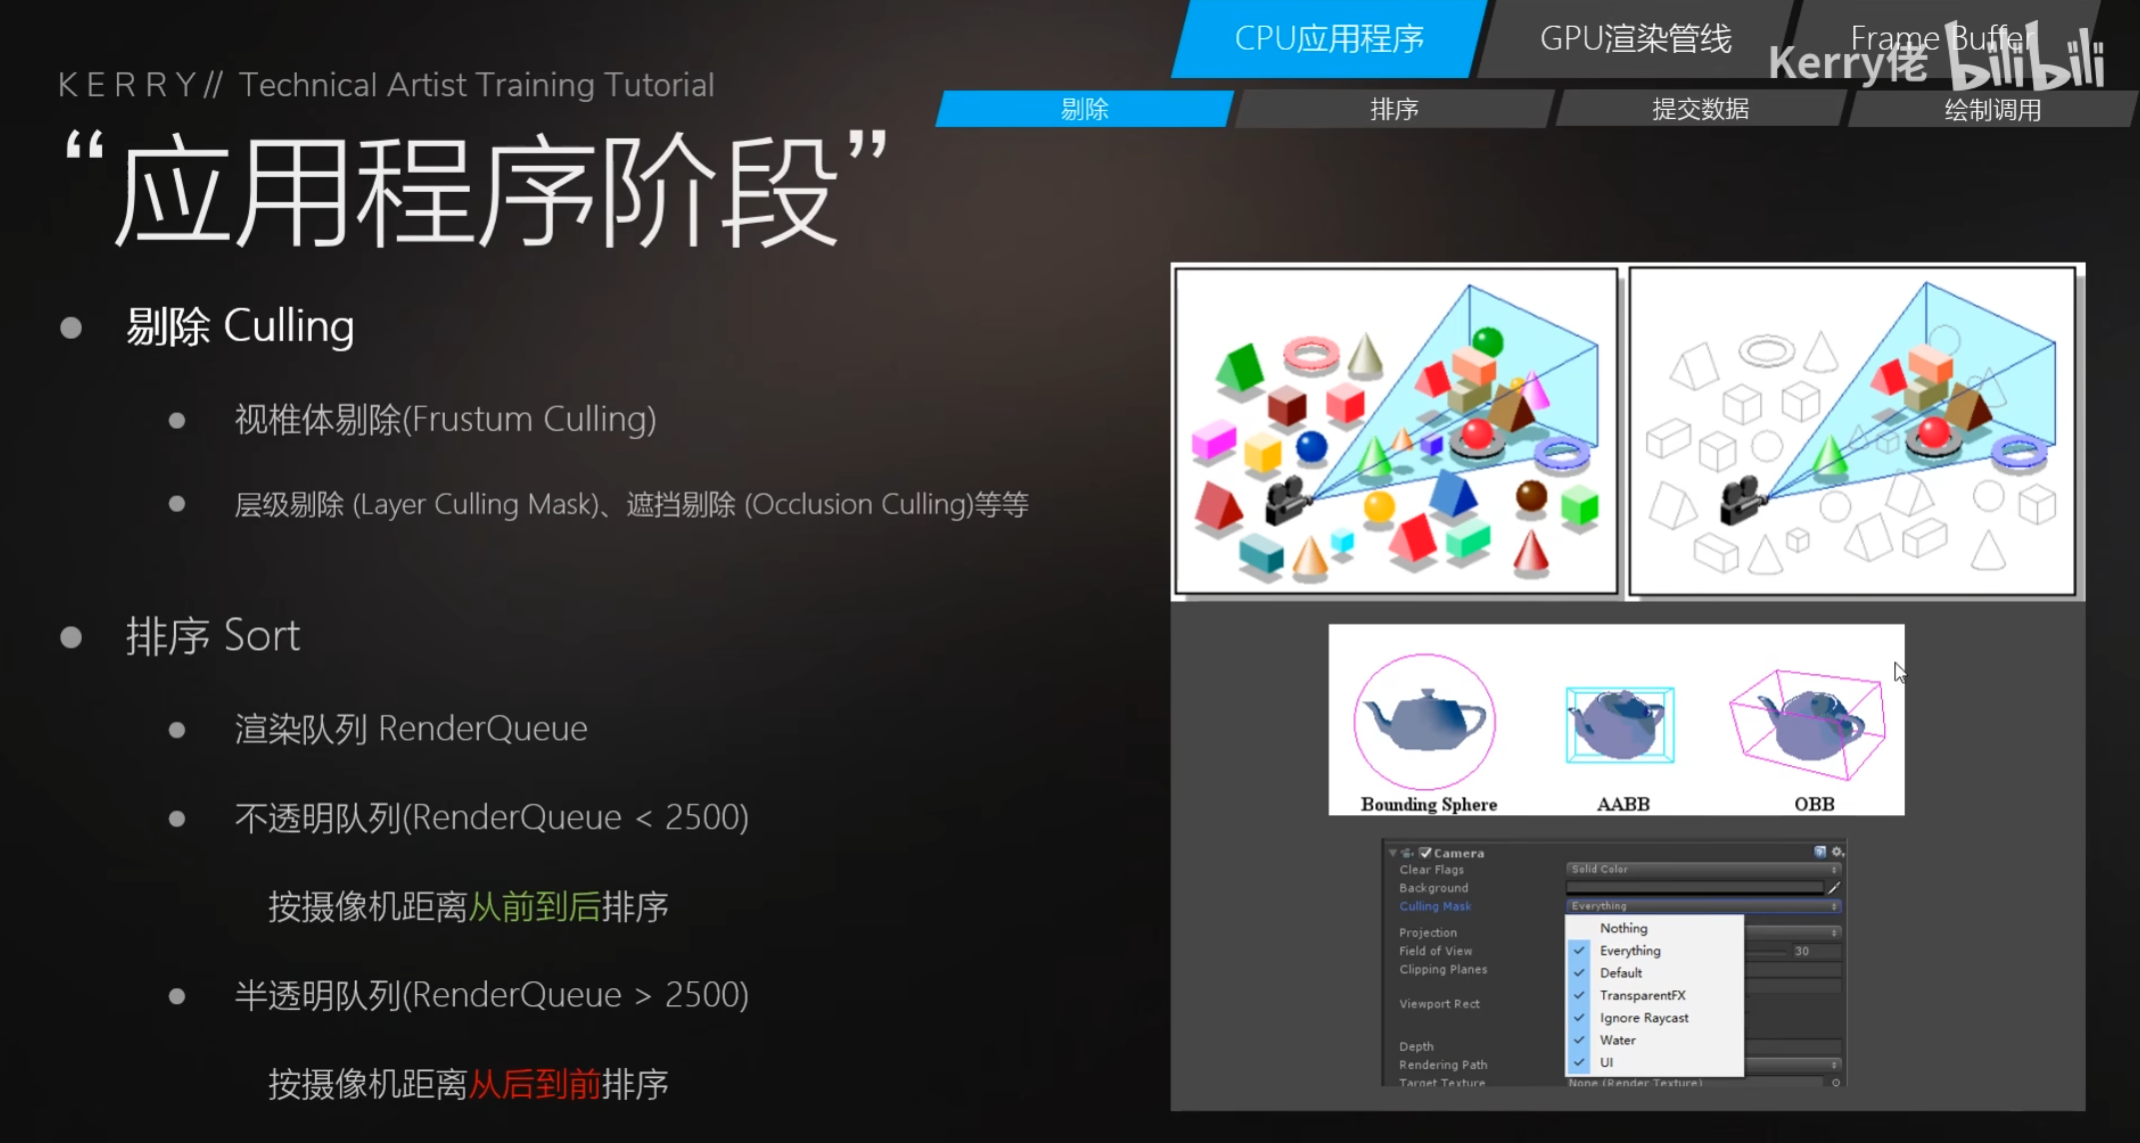2140x1143 pixels.
Task: Choose Nothing in the culling mask list
Action: coord(1623,928)
